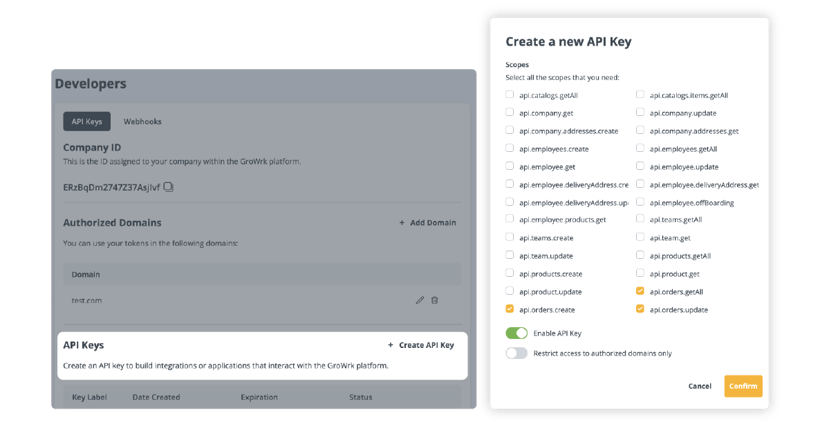Select the api.employee.offBoarding scope
820x428 pixels.
(x=640, y=201)
